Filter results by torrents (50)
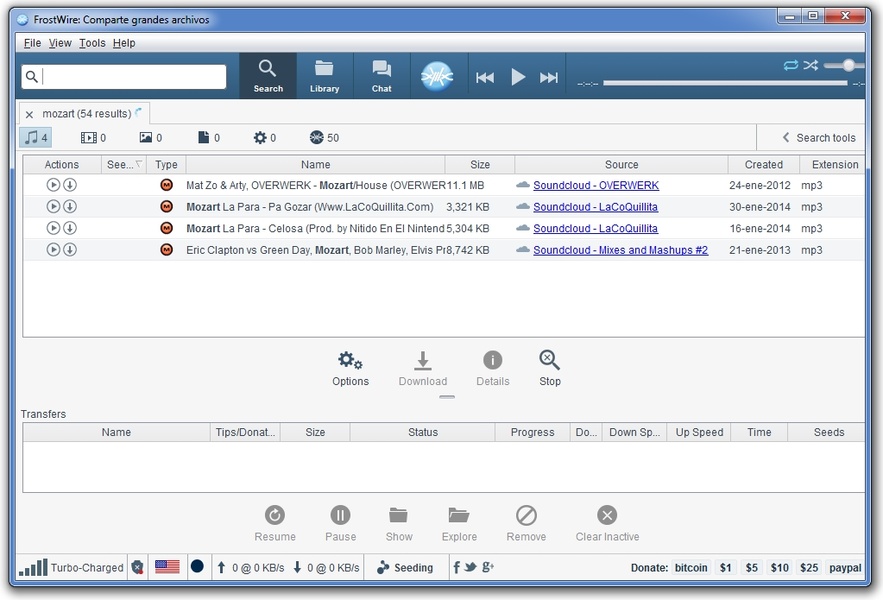This screenshot has width=883, height=600. [x=324, y=138]
